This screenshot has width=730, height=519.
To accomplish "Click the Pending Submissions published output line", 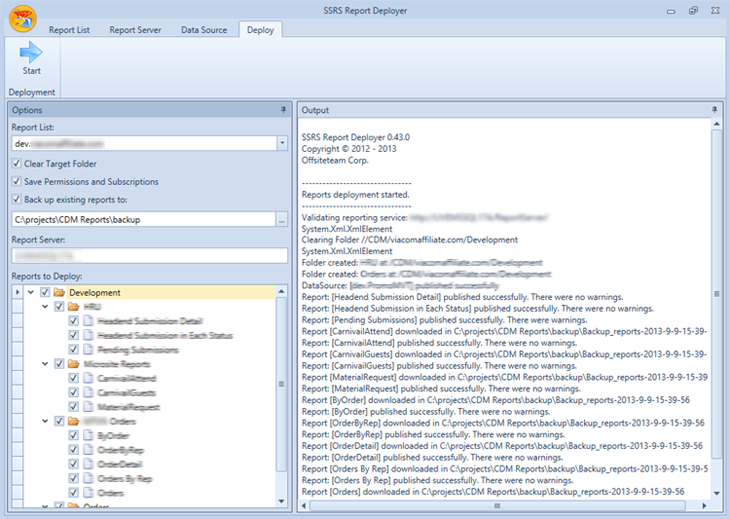I will pyautogui.click(x=445, y=320).
